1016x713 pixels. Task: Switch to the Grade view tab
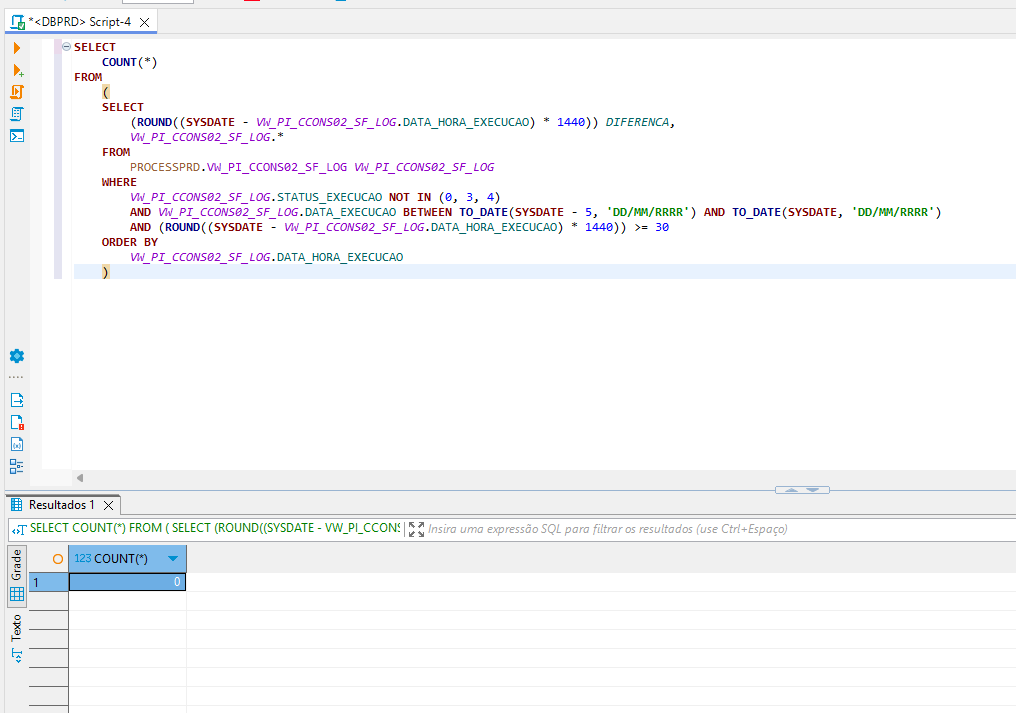17,564
